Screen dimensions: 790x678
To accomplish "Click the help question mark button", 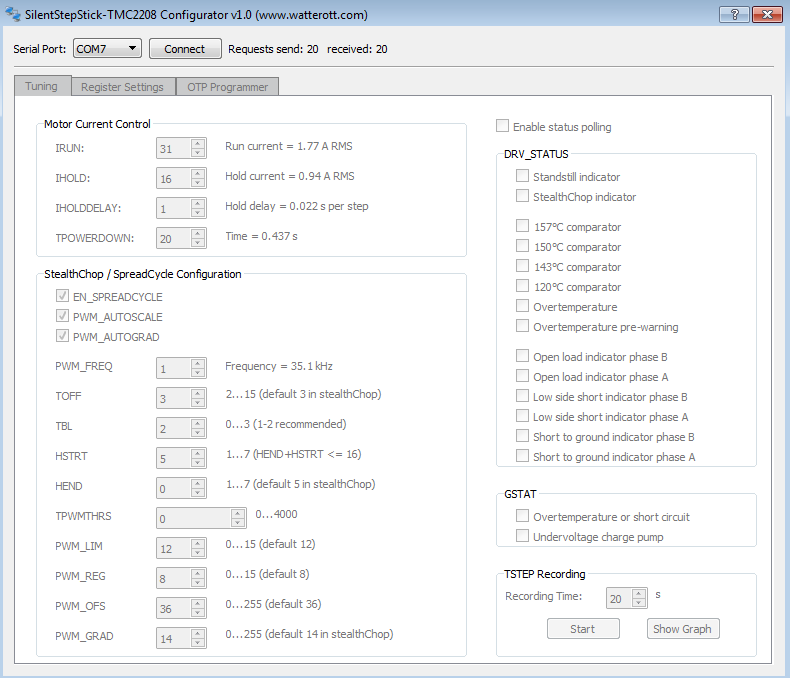I will coord(735,15).
